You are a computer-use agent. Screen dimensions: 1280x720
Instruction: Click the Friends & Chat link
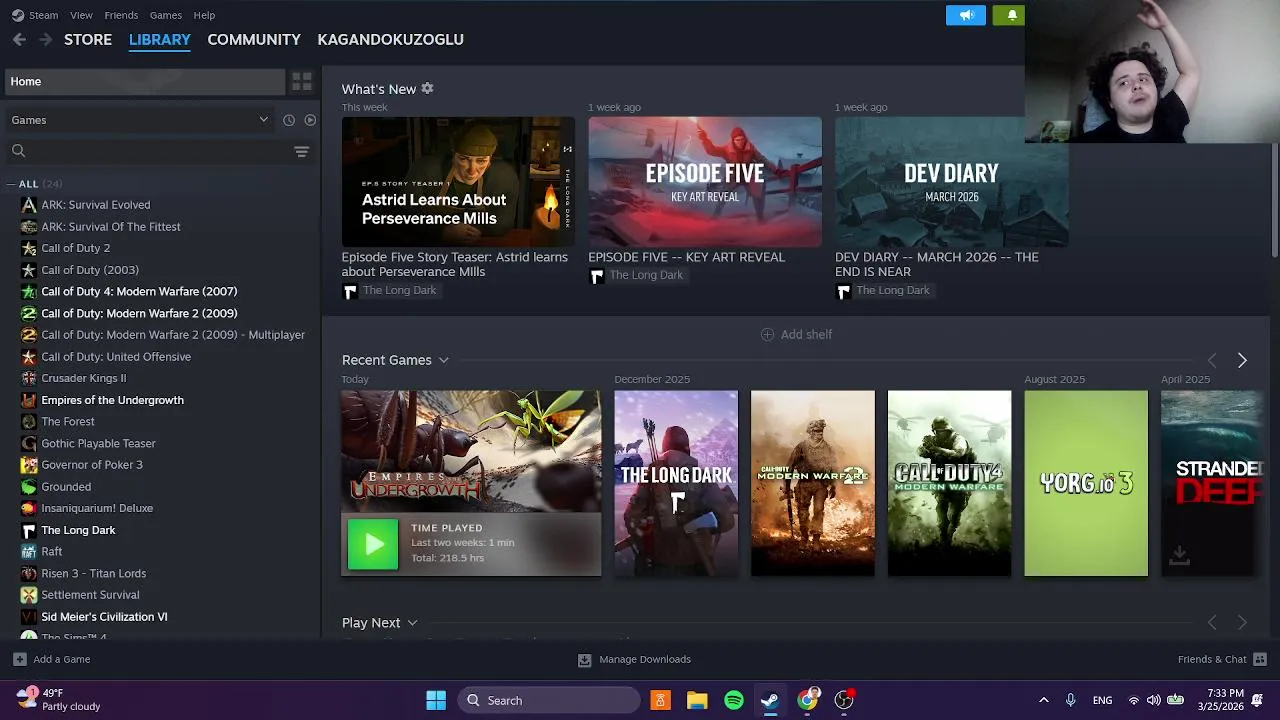[1212, 659]
